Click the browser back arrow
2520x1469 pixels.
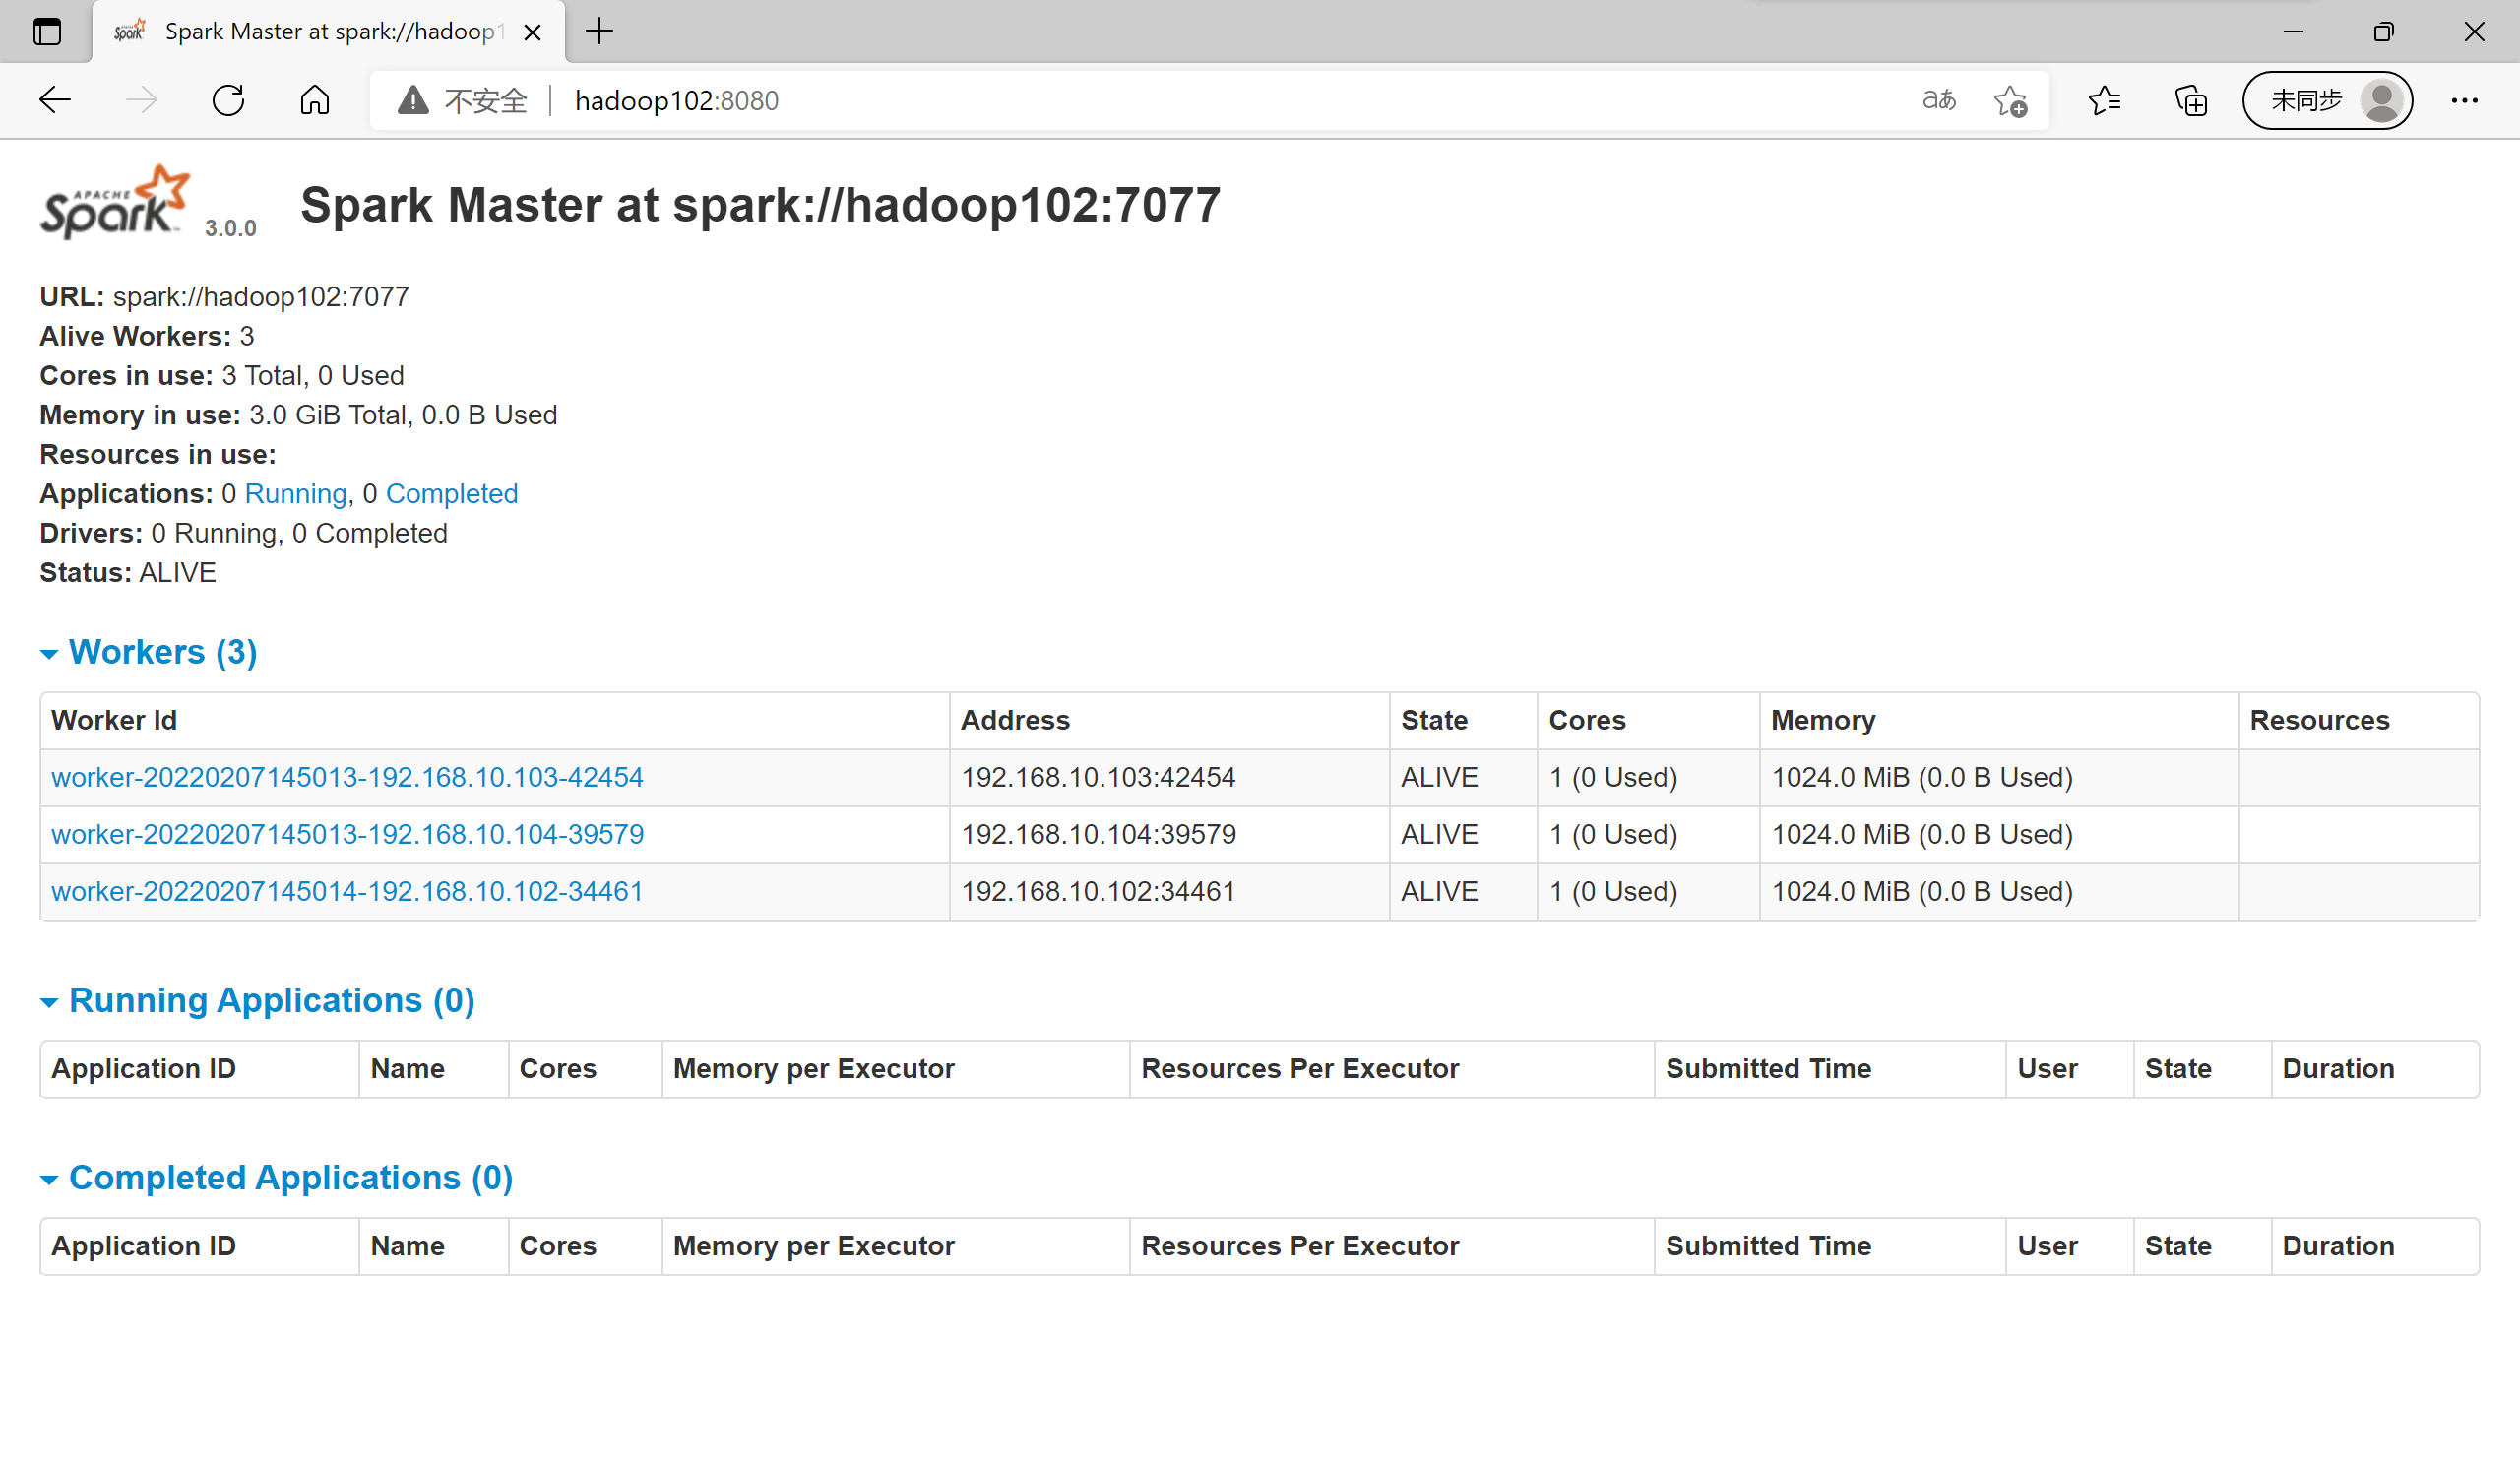point(55,100)
